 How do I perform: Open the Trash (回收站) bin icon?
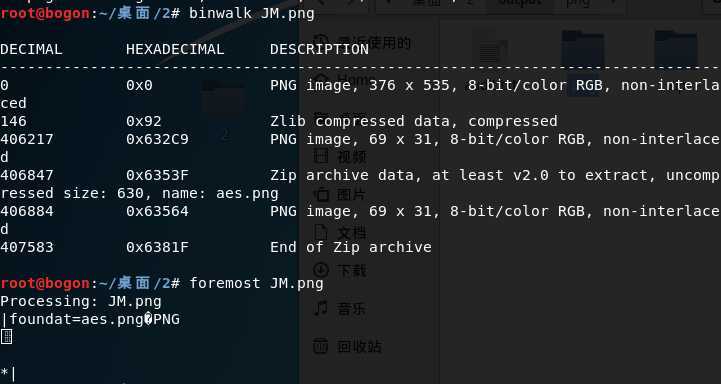click(321, 346)
